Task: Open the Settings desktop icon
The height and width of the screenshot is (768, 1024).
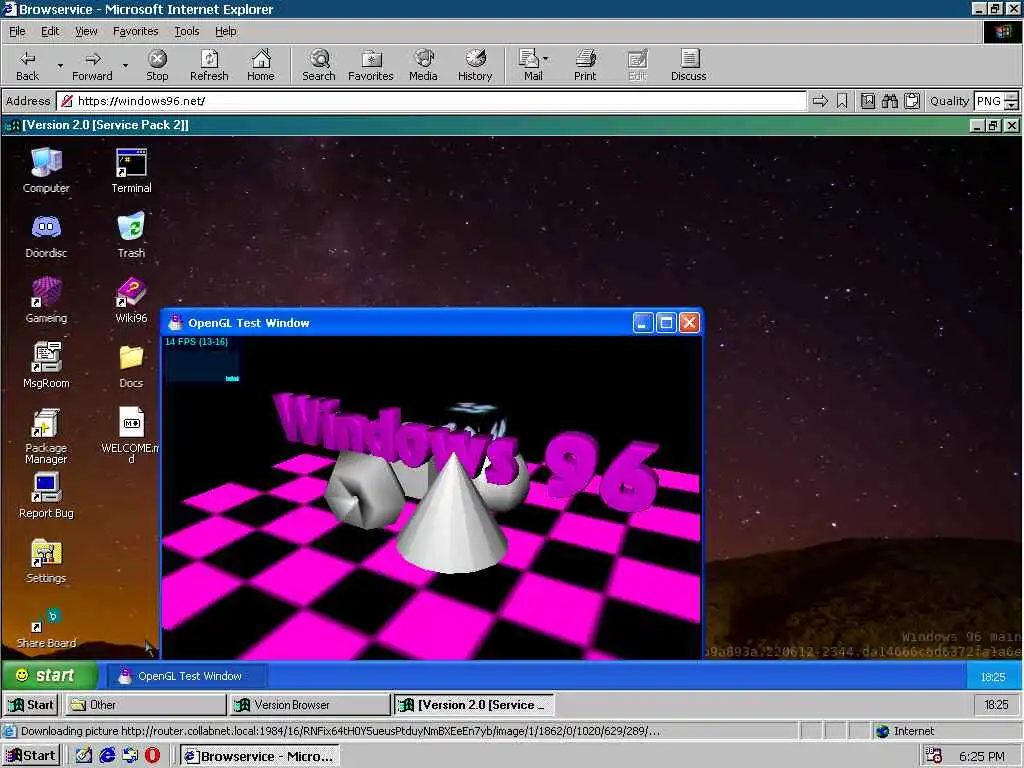Action: pyautogui.click(x=46, y=562)
